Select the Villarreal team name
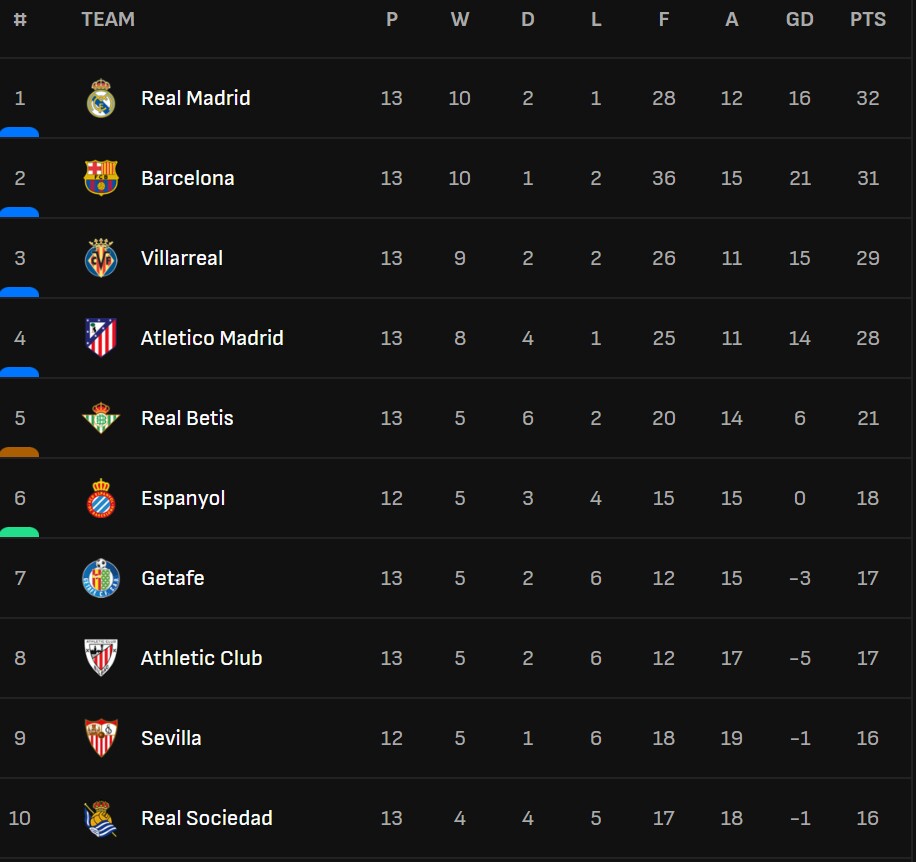The width and height of the screenshot is (916, 862). pos(181,258)
